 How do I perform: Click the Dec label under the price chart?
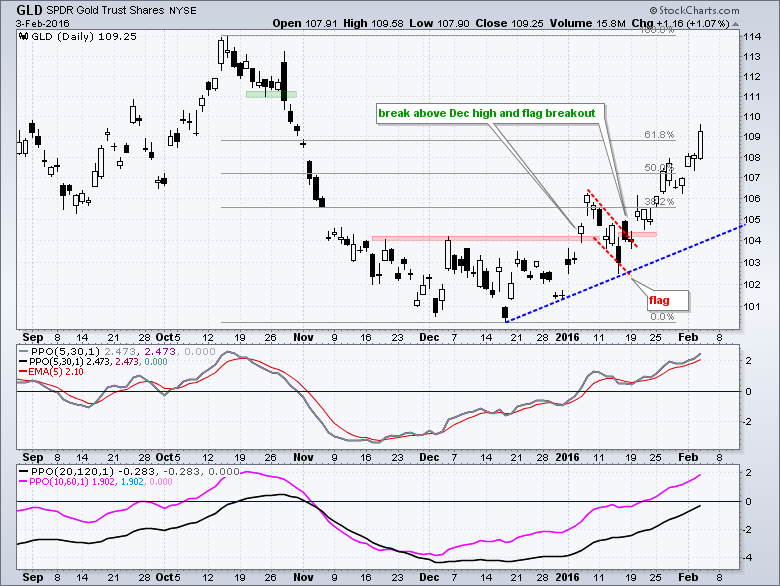point(429,337)
